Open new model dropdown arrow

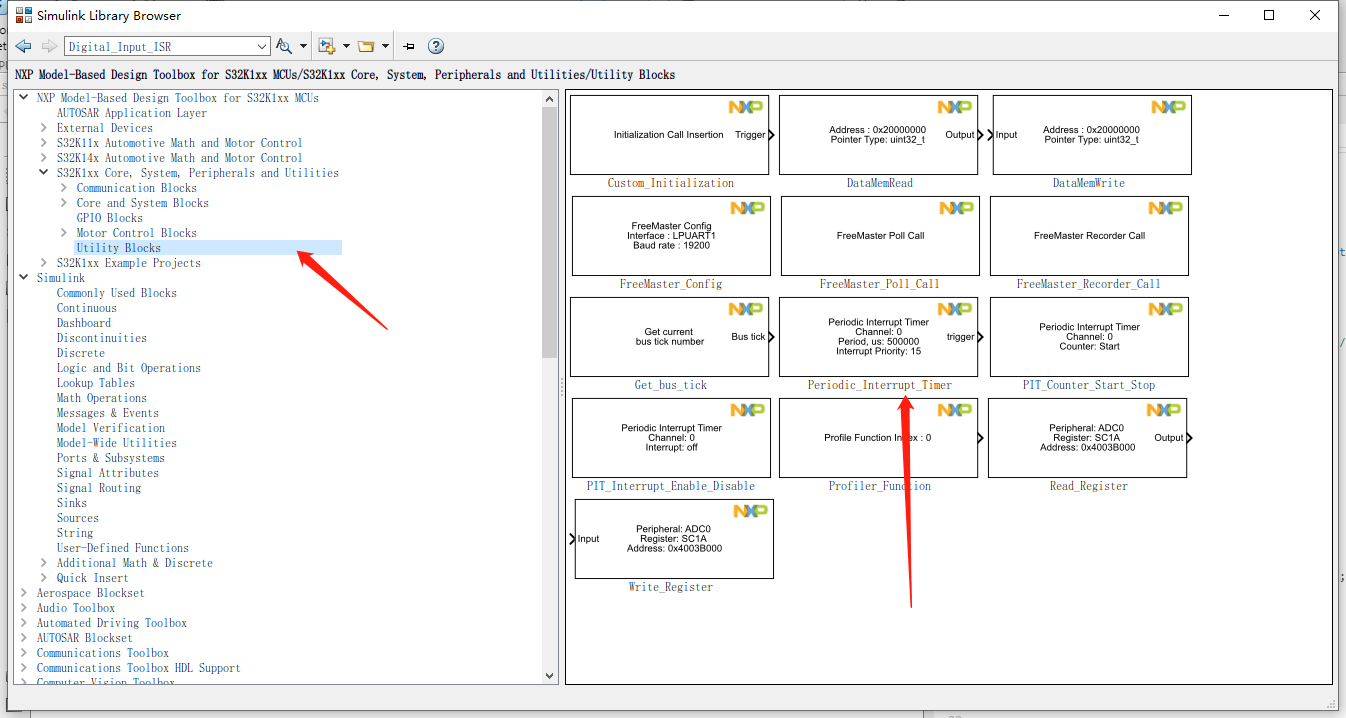tap(346, 46)
